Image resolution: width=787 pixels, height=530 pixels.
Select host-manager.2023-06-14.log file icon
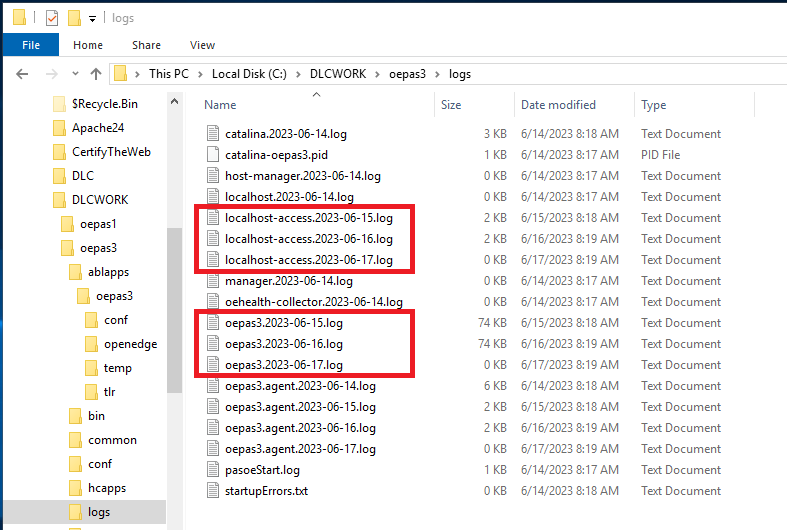pos(213,176)
